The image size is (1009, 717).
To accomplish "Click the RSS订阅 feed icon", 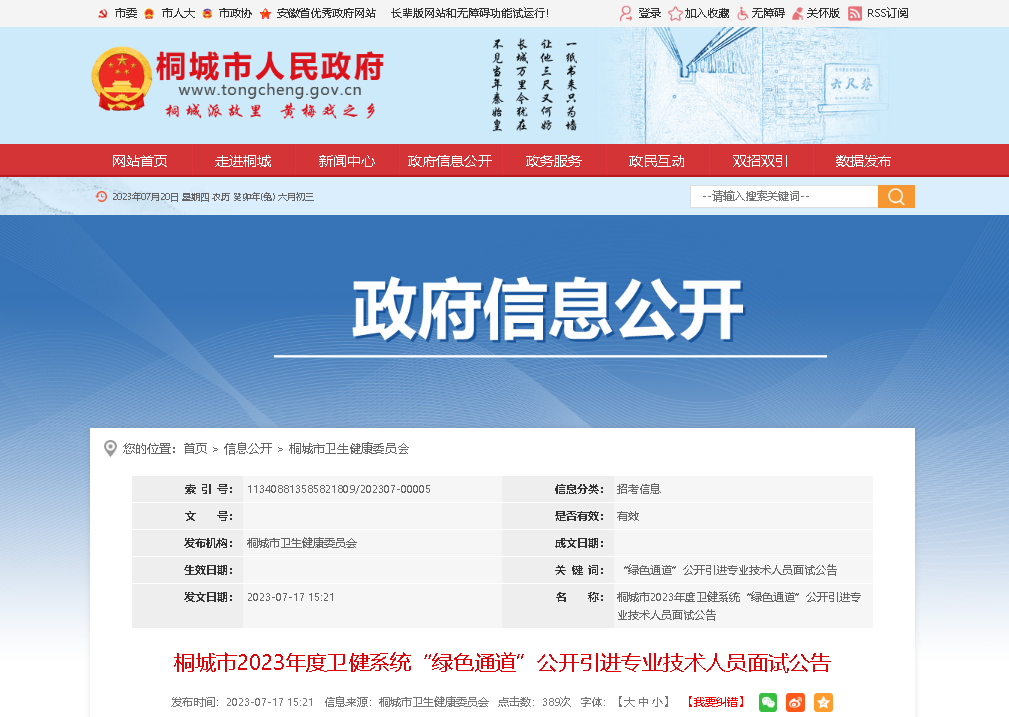I will click(855, 14).
